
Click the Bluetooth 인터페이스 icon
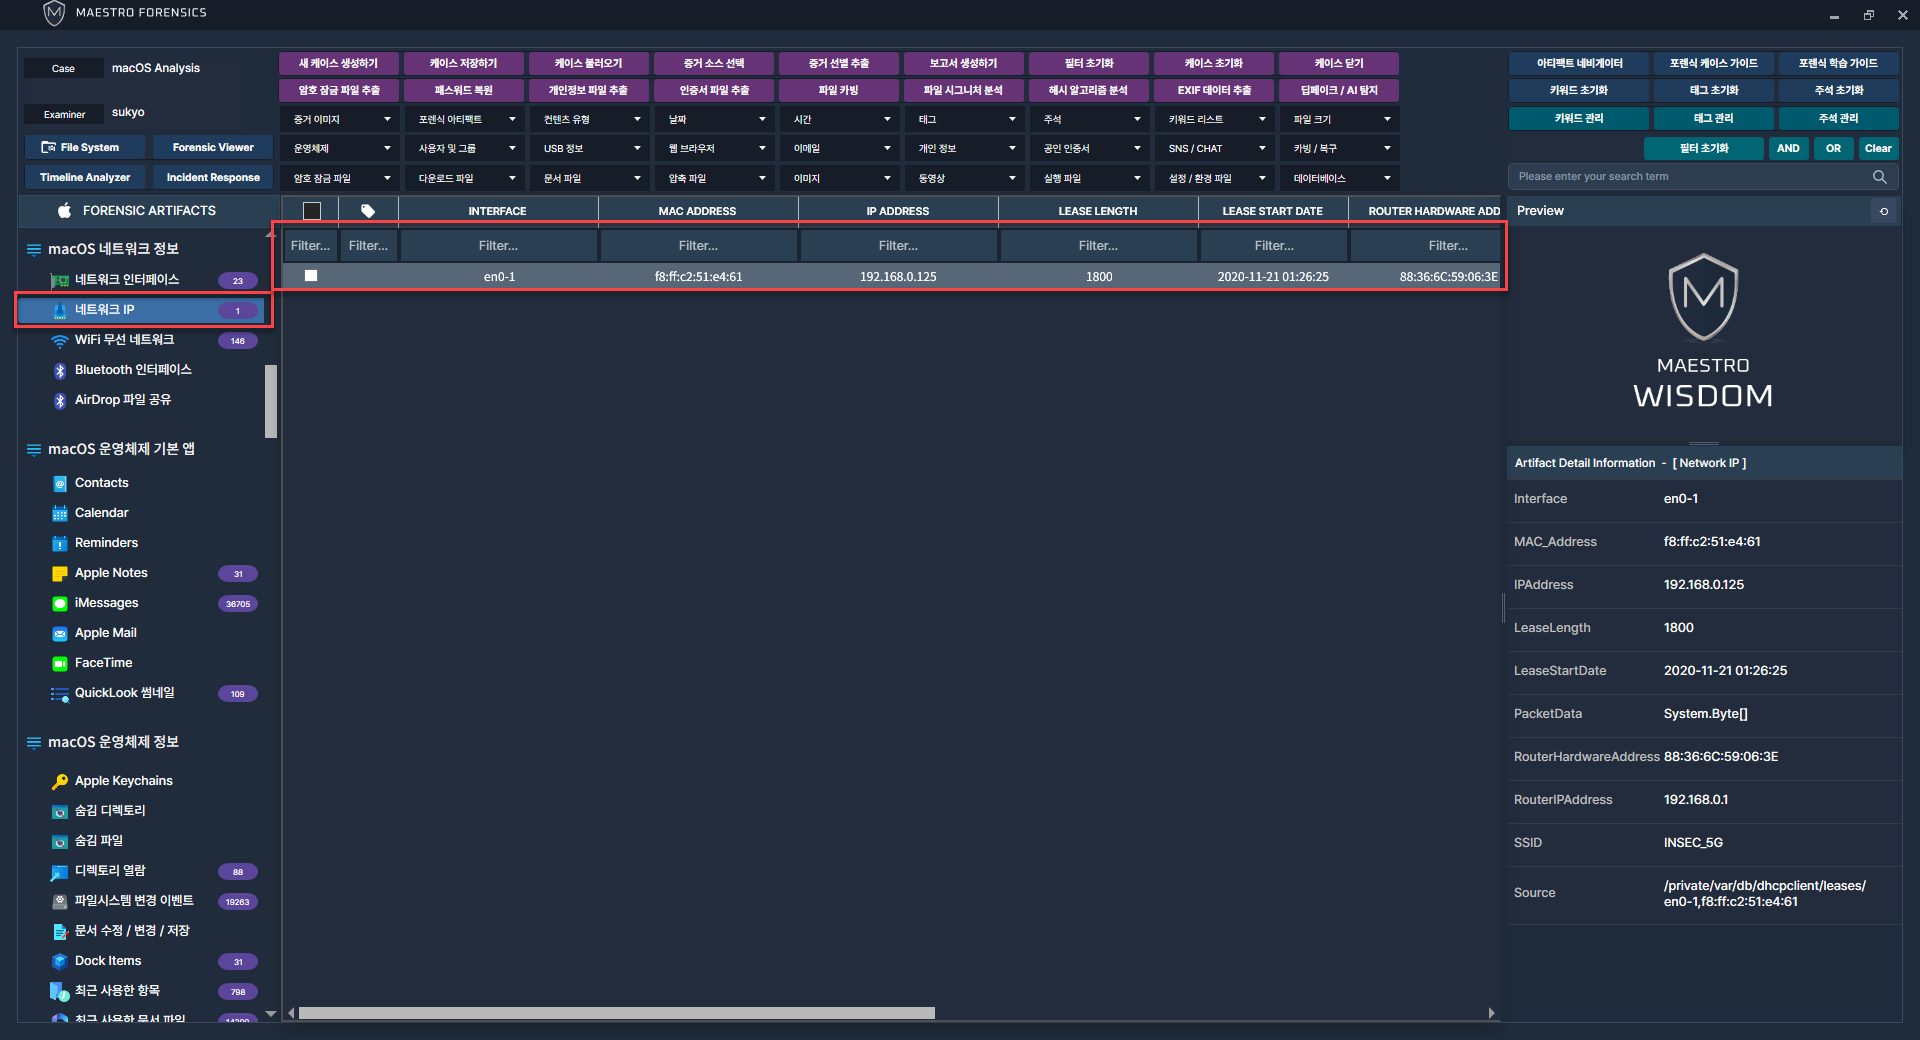60,371
